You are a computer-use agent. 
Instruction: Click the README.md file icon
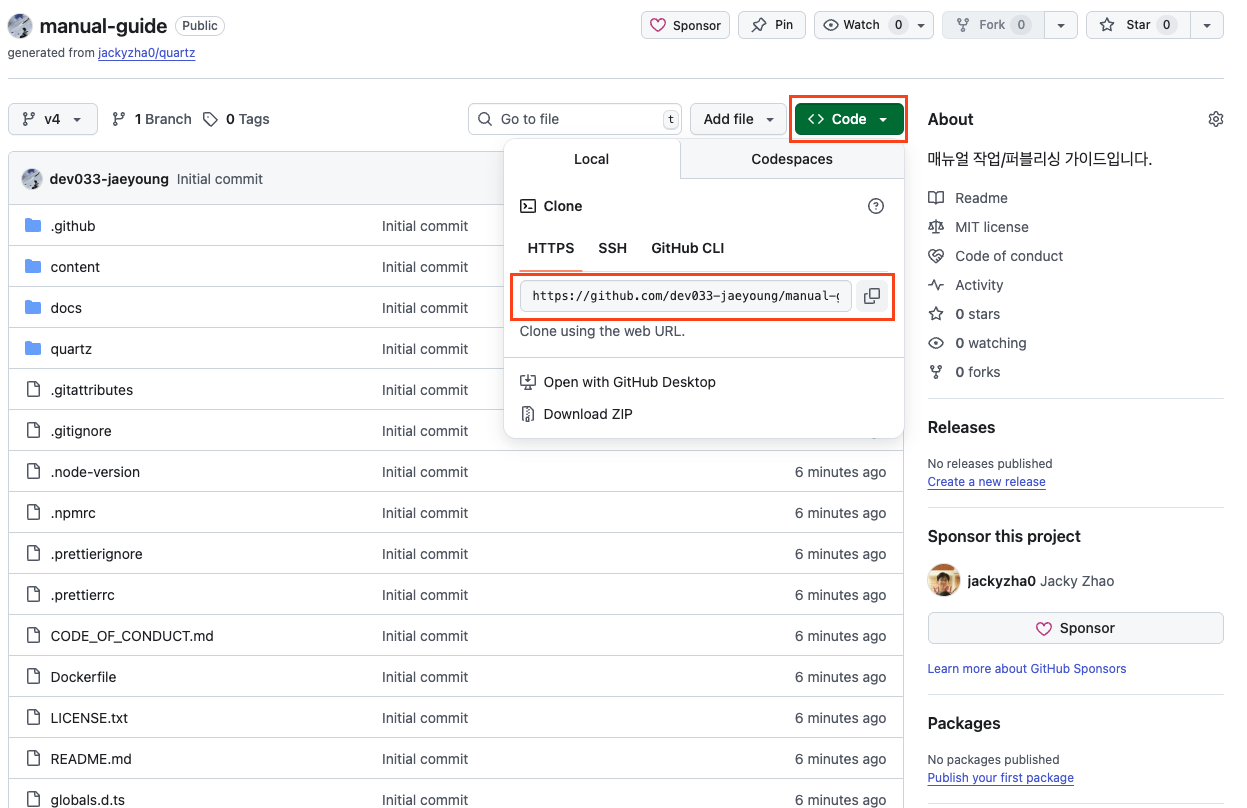pos(33,759)
